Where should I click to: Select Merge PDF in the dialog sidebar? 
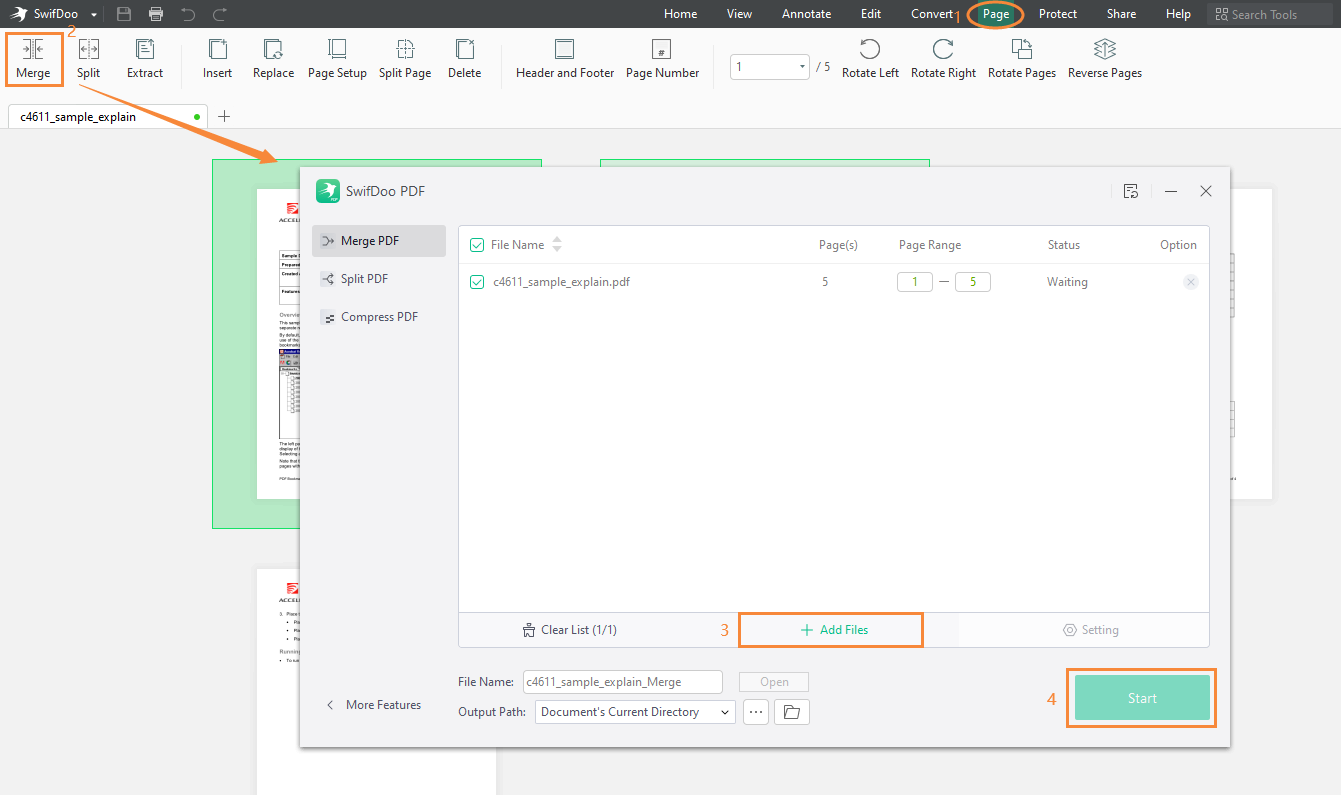click(x=379, y=241)
